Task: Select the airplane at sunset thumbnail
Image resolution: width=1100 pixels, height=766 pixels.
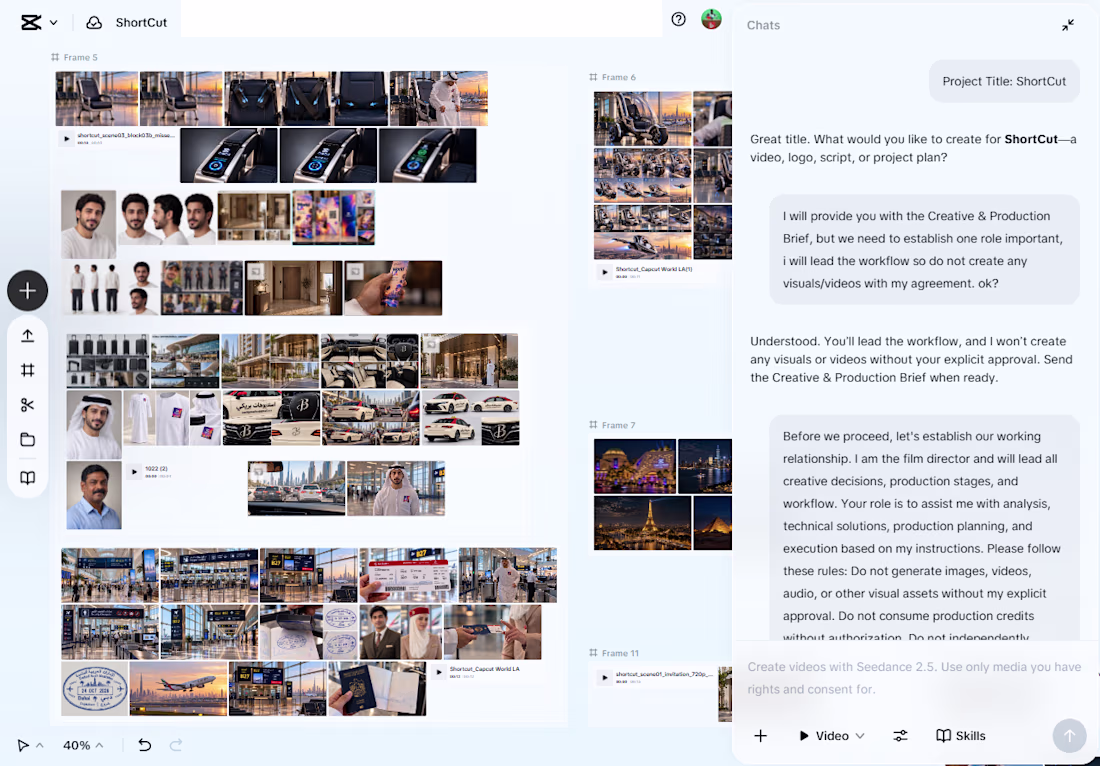Action: pos(179,689)
